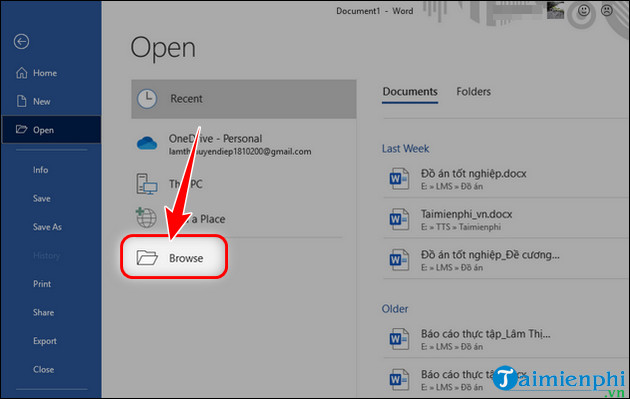Click the frowning face feedback icon
The image size is (630, 399).
click(607, 10)
